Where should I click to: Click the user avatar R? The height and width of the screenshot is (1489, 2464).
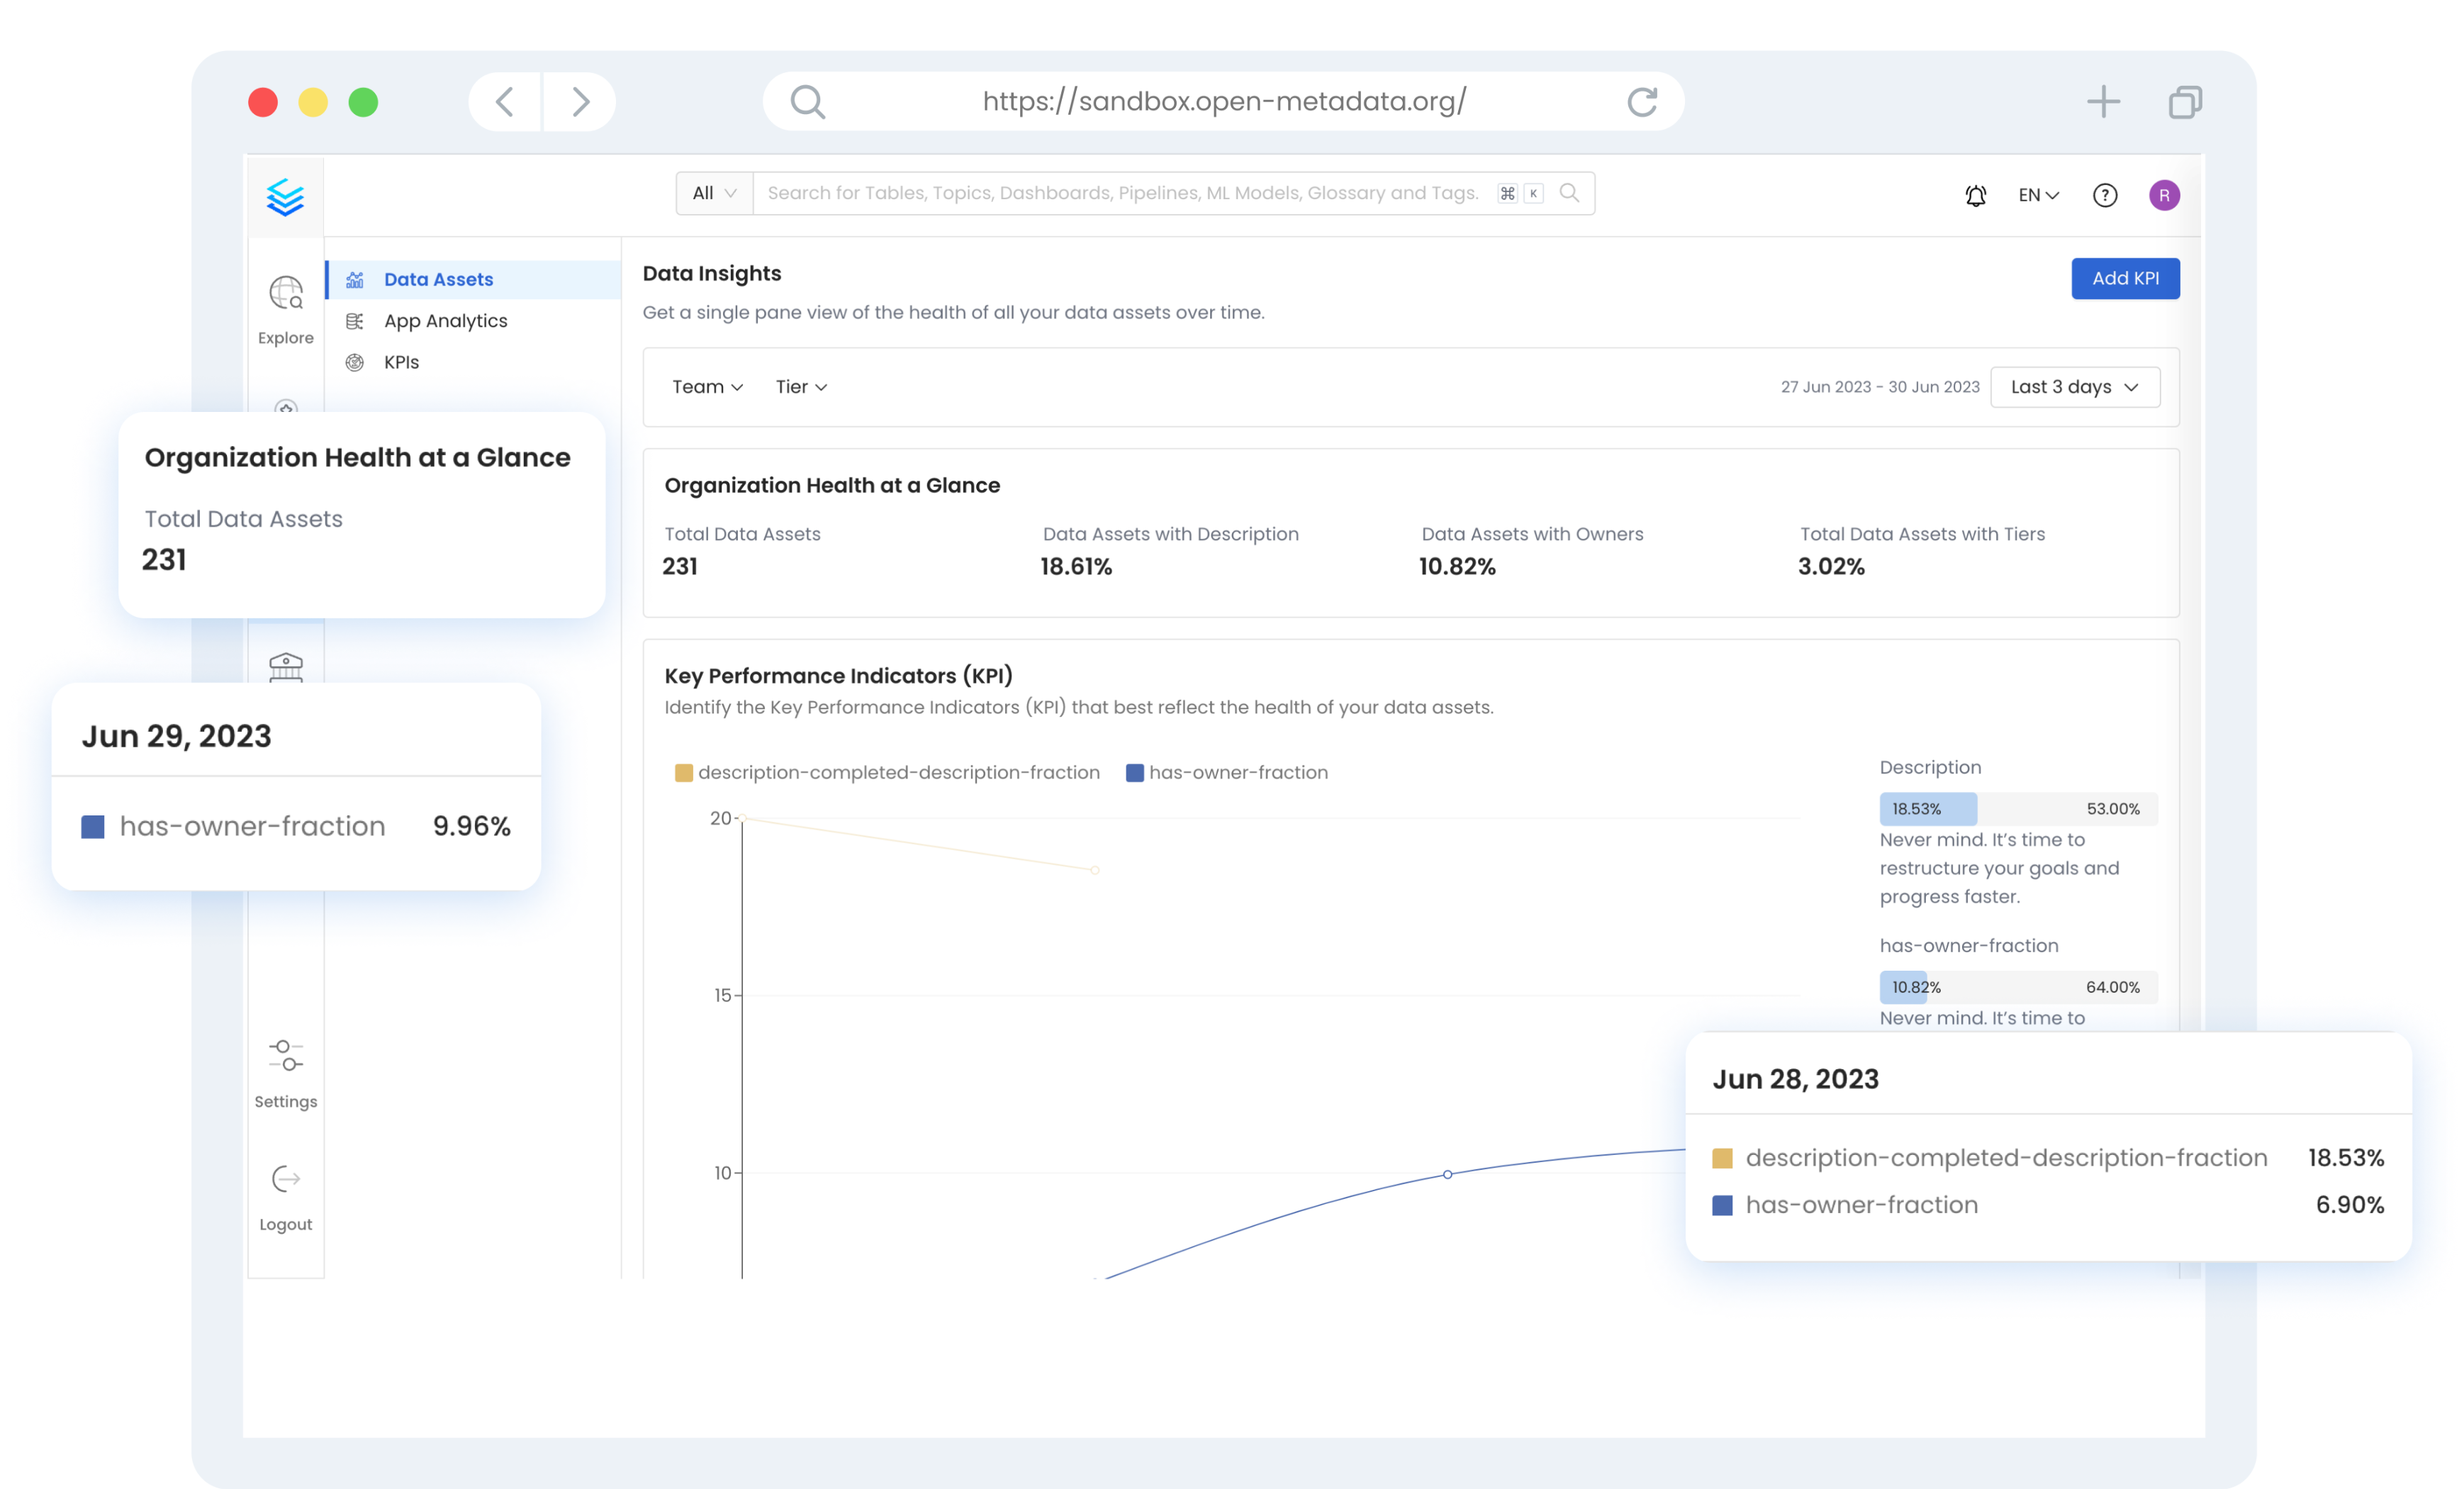click(x=2165, y=195)
